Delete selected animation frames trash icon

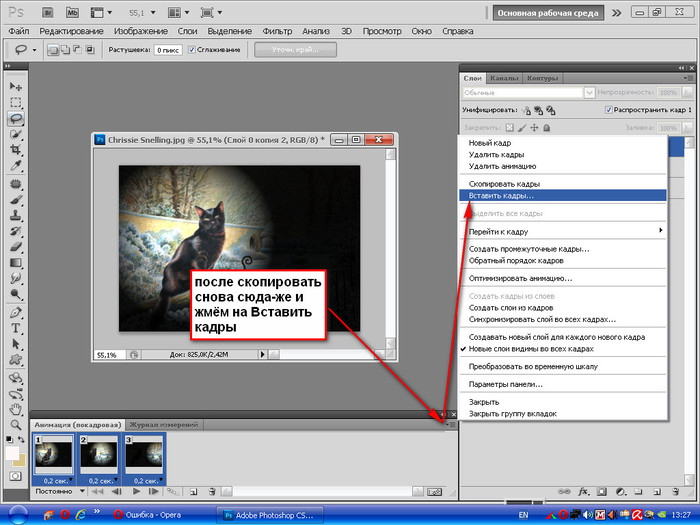click(212, 492)
